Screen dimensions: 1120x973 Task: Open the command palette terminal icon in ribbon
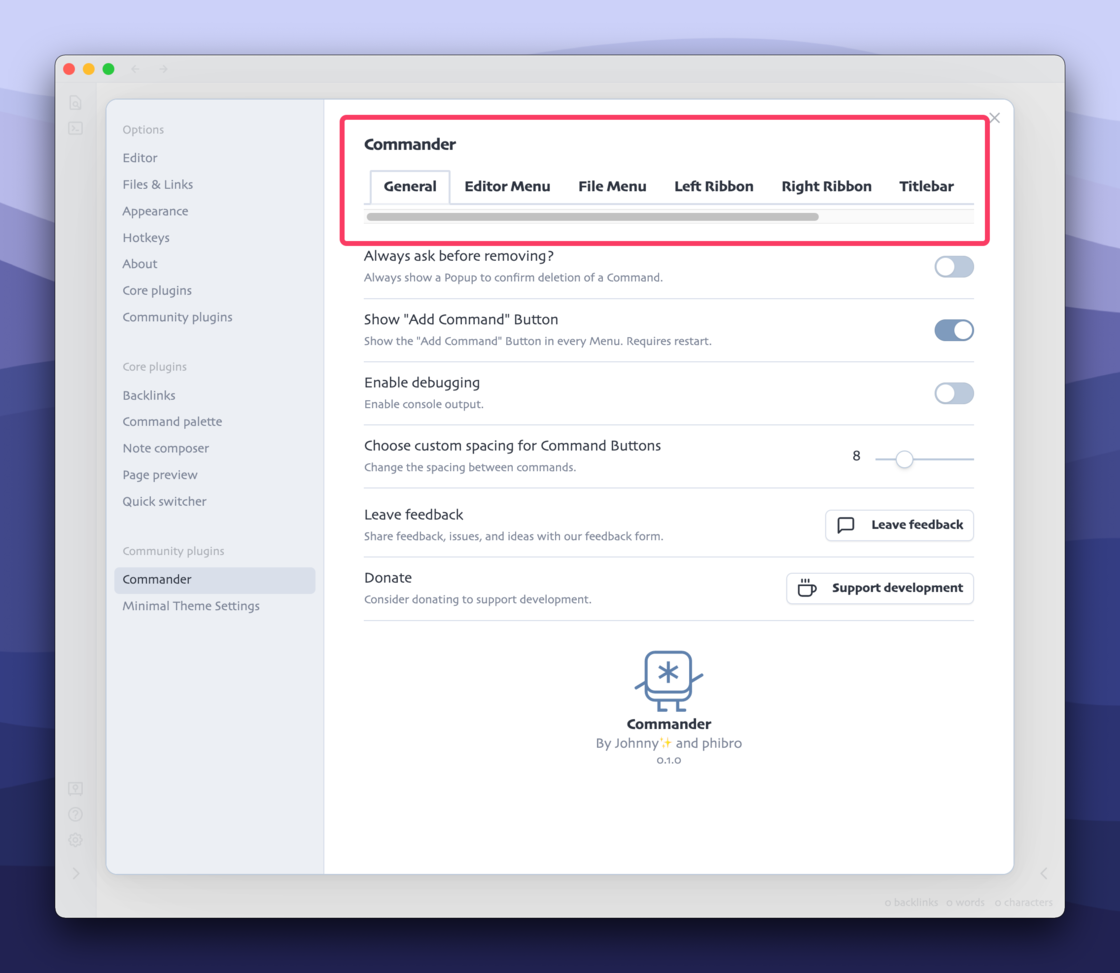pyautogui.click(x=75, y=129)
